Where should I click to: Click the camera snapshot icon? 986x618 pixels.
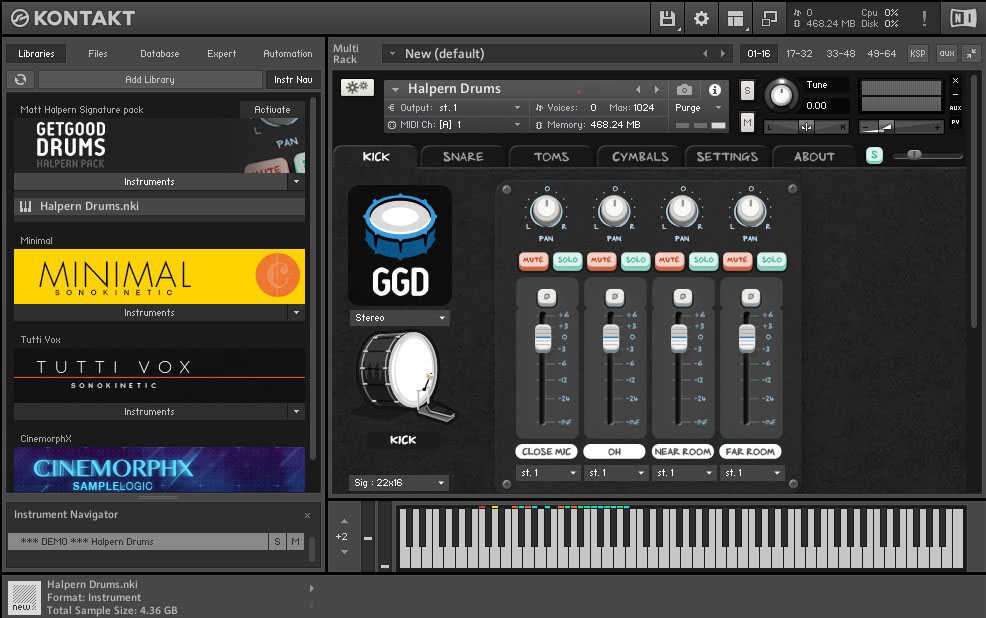pos(684,89)
